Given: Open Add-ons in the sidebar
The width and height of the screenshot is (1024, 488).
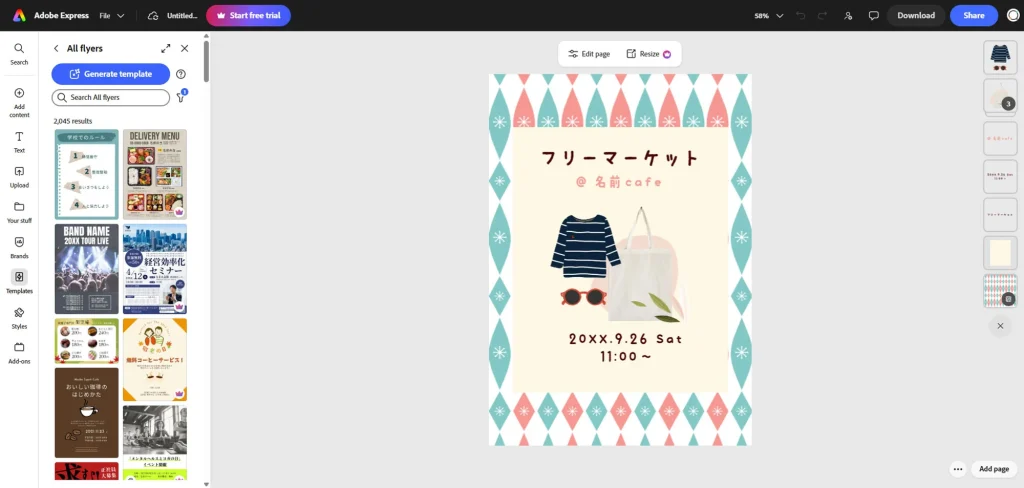Looking at the screenshot, I should point(19,353).
